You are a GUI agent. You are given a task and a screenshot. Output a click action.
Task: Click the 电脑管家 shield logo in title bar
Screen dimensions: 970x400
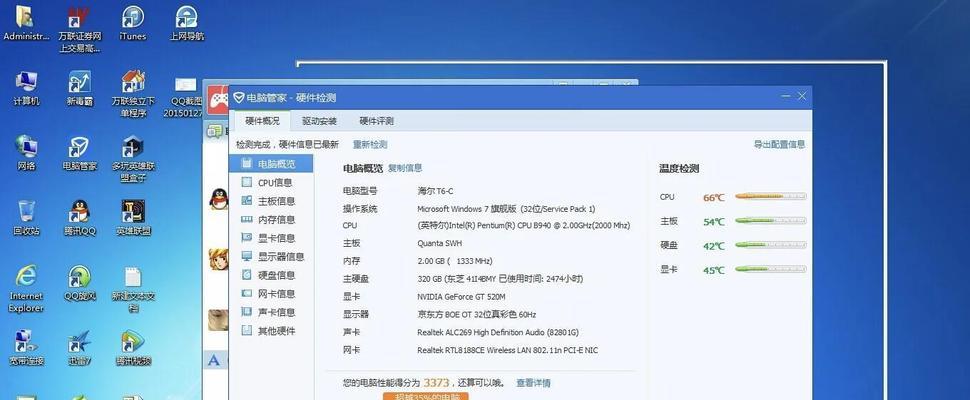point(238,98)
